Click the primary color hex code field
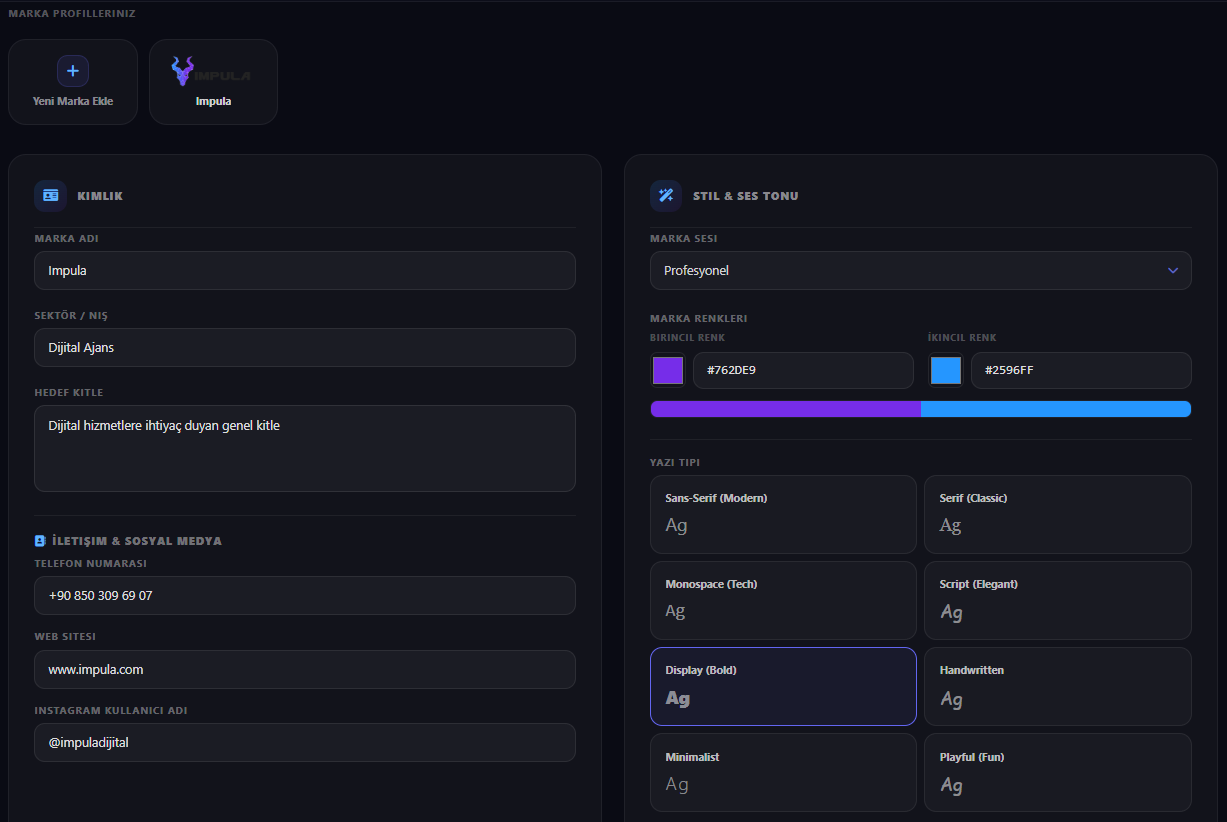1227x822 pixels. pos(803,371)
